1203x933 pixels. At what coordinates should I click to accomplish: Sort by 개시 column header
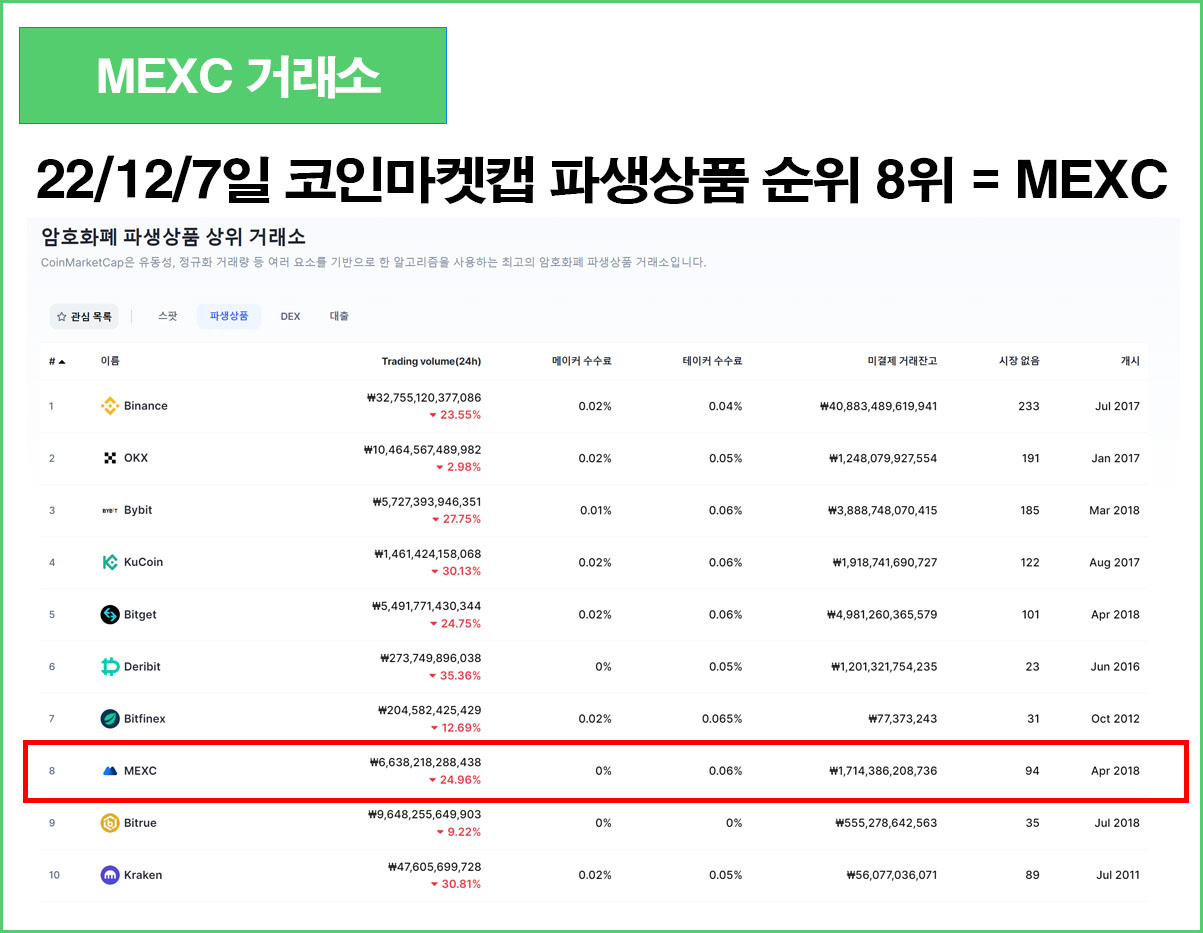tap(1129, 361)
